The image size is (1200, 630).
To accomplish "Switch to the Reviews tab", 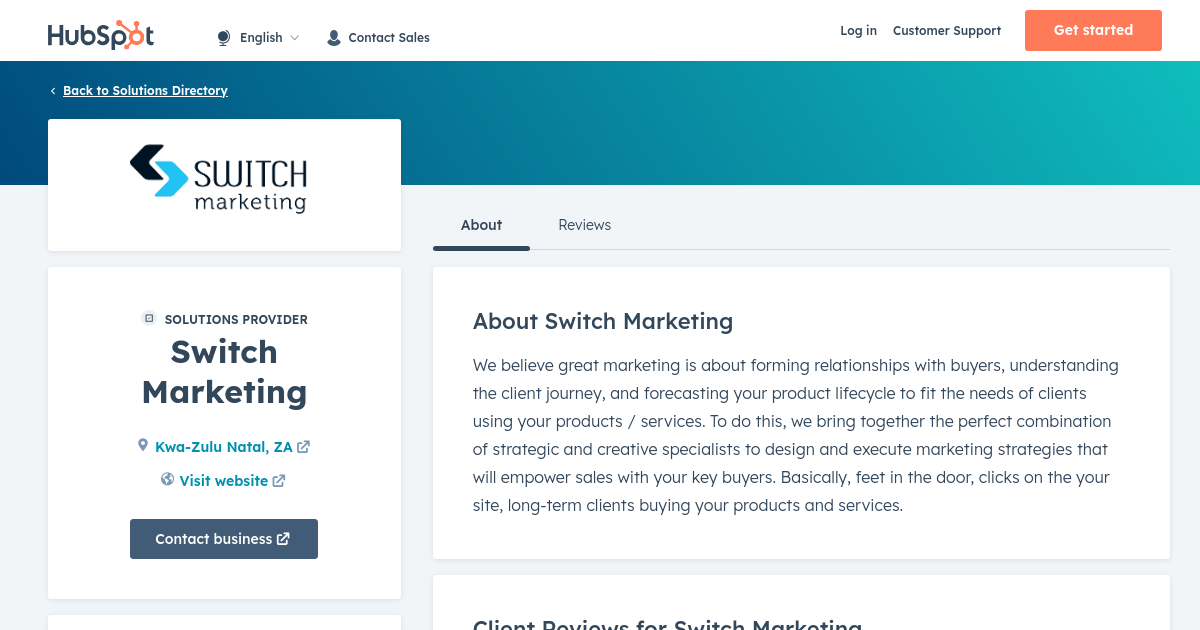I will tap(584, 225).
